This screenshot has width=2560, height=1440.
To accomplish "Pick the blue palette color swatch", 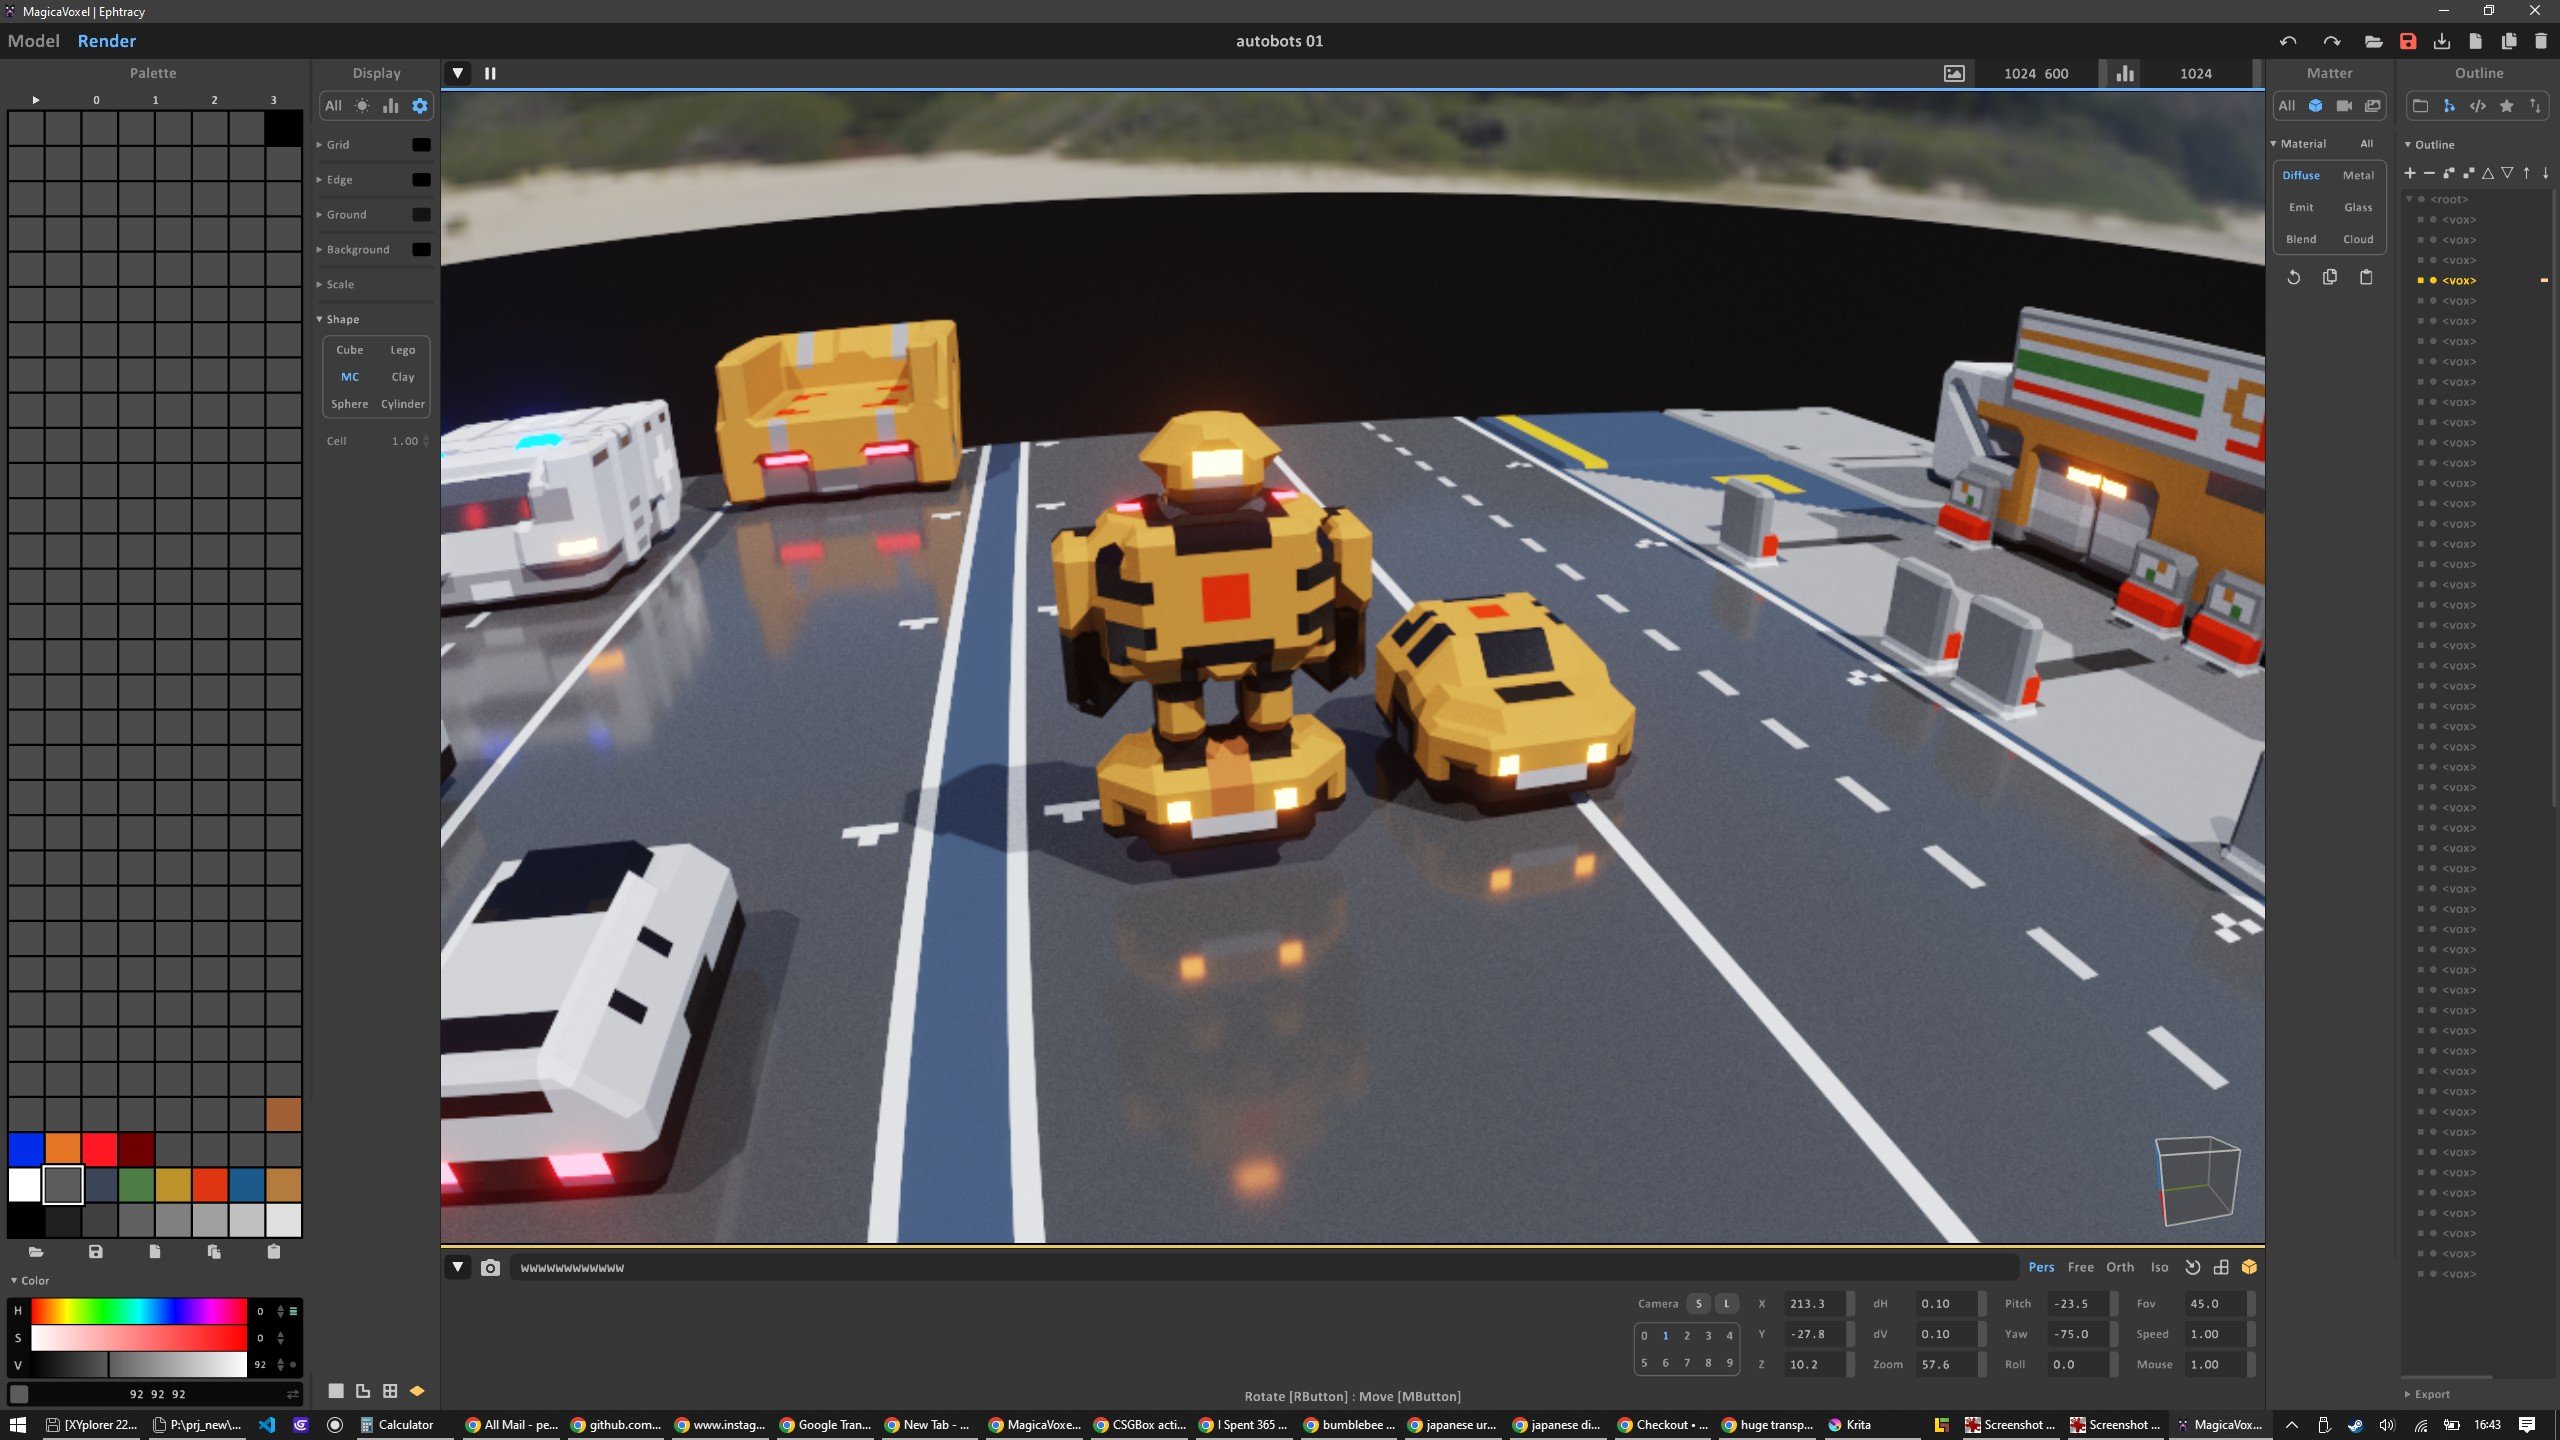I will tap(25, 1148).
